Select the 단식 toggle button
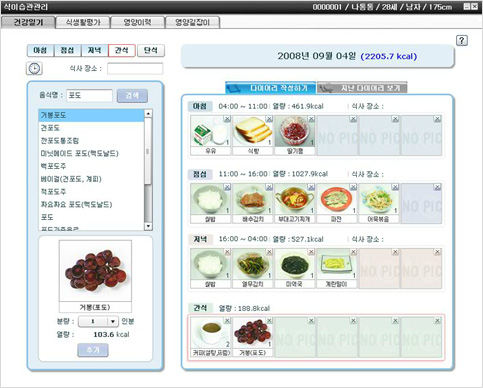The image size is (483, 388). pos(151,50)
